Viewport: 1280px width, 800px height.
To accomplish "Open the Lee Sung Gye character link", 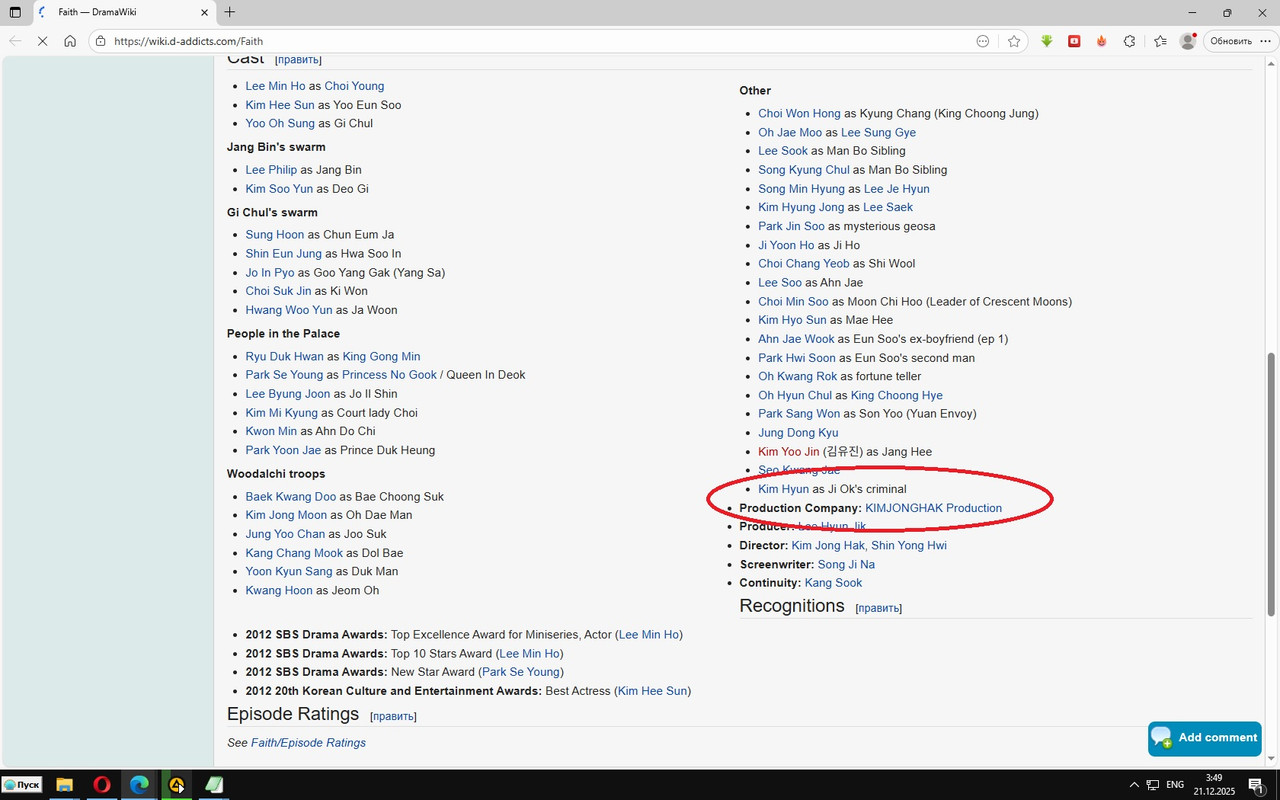I will (x=878, y=133).
